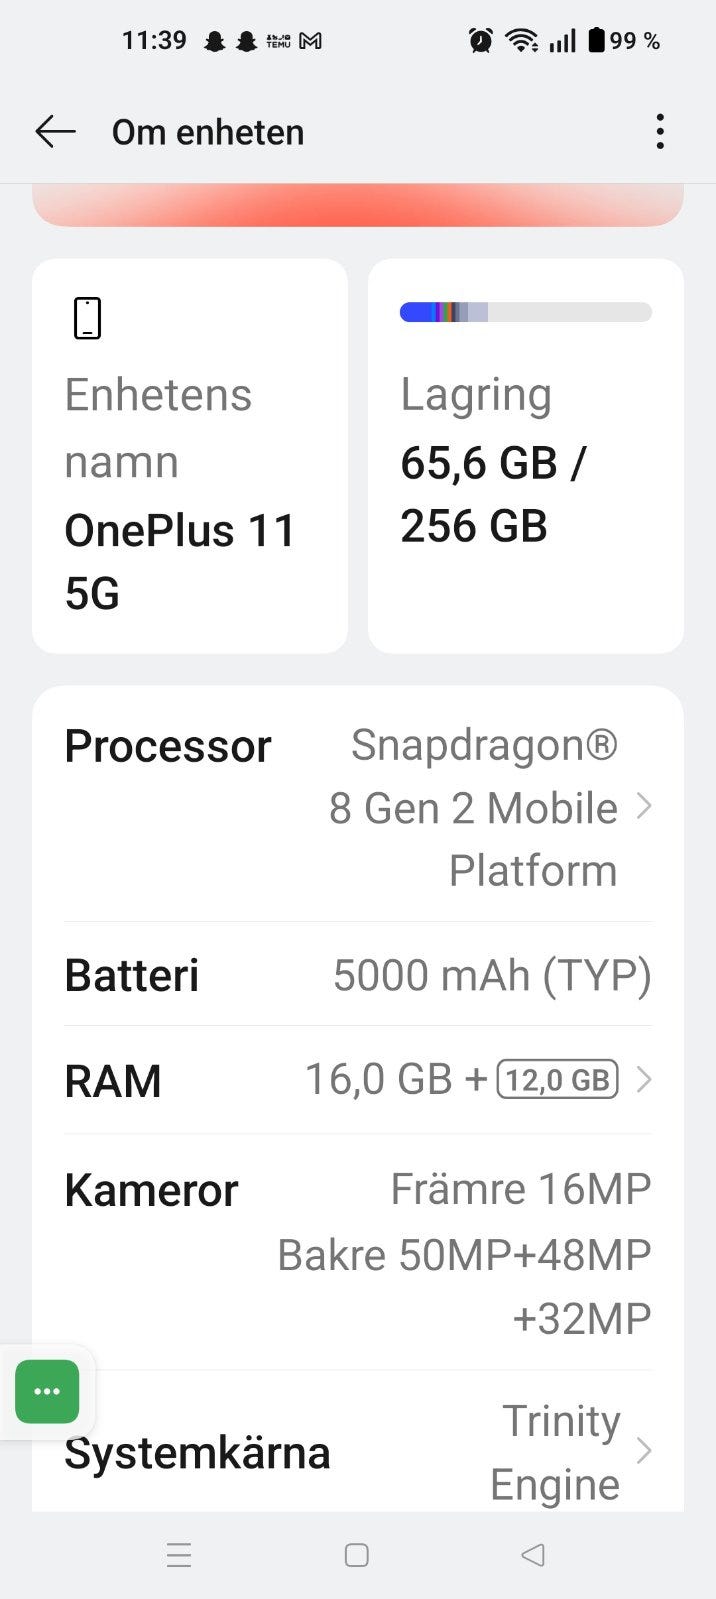Tap the battery status icon

[x=597, y=41]
